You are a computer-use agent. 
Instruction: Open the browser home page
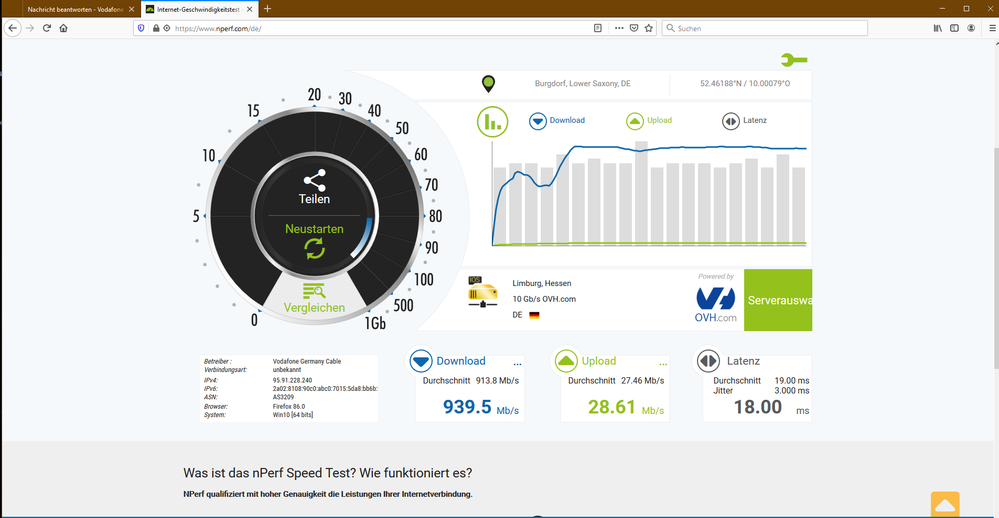point(63,28)
